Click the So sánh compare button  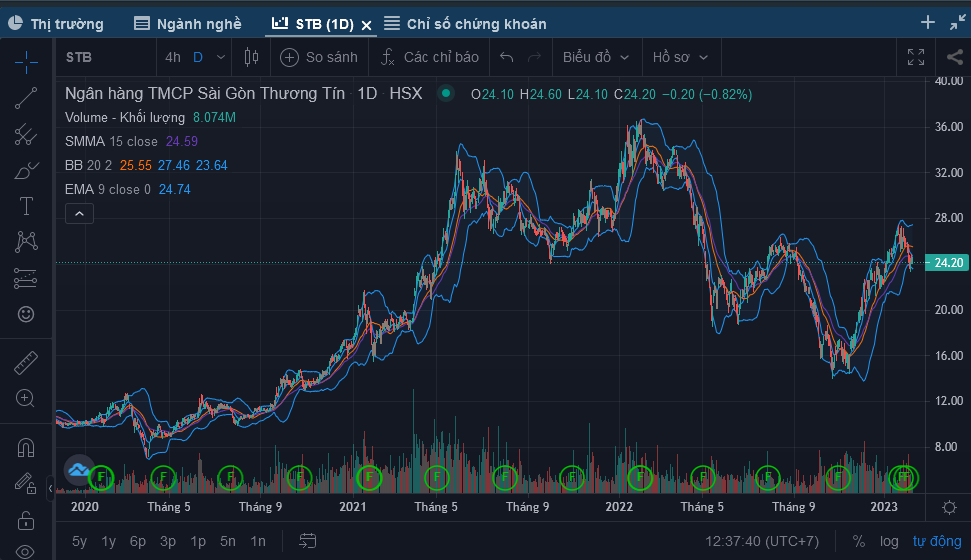coord(319,58)
